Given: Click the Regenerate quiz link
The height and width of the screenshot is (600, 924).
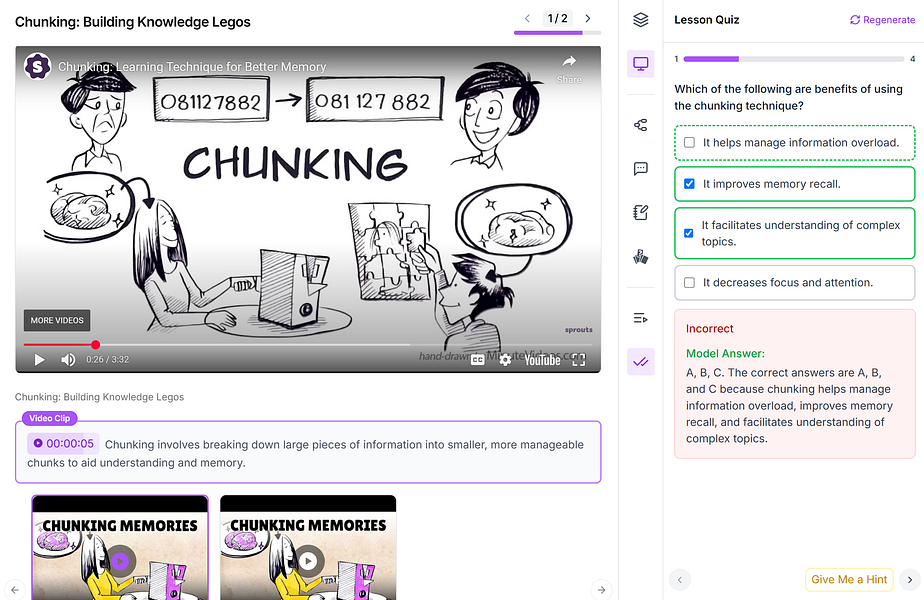Looking at the screenshot, I should click(883, 20).
